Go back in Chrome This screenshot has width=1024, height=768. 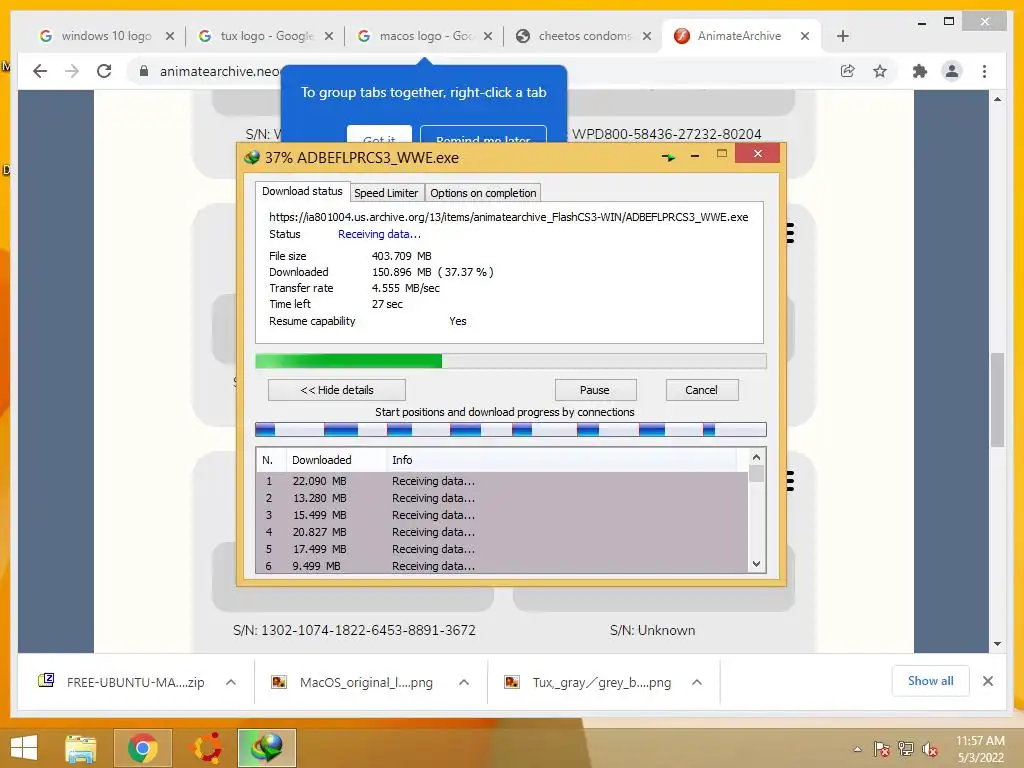[40, 71]
